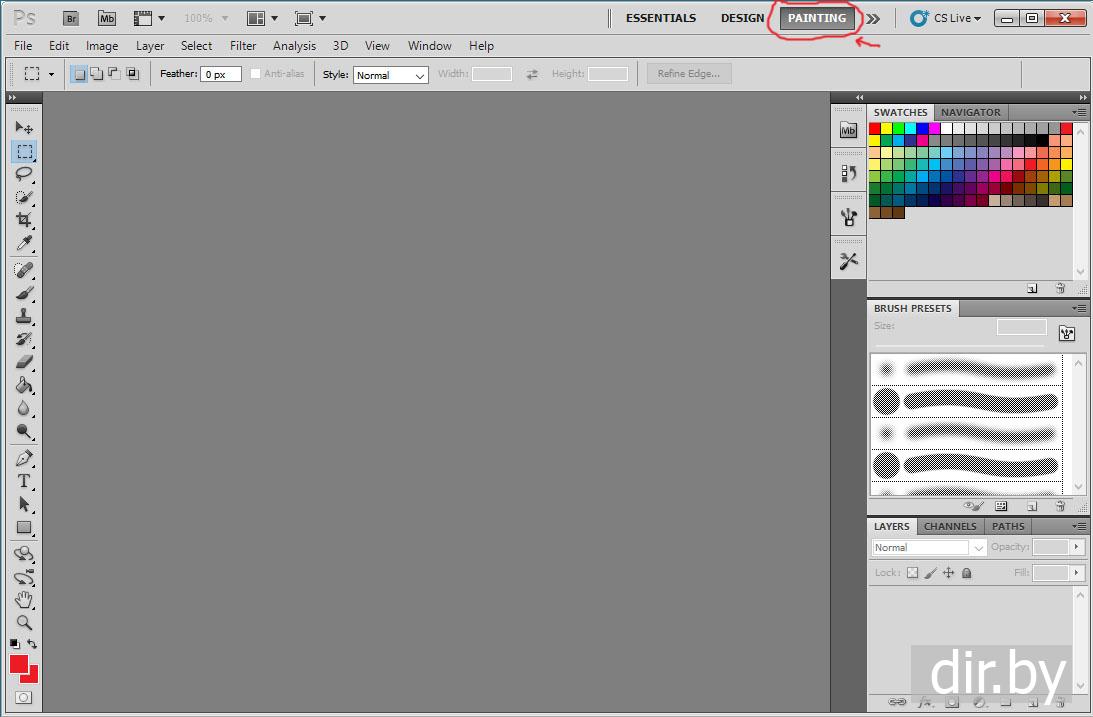Select the Hand tool
This screenshot has height=717, width=1093.
(24, 599)
